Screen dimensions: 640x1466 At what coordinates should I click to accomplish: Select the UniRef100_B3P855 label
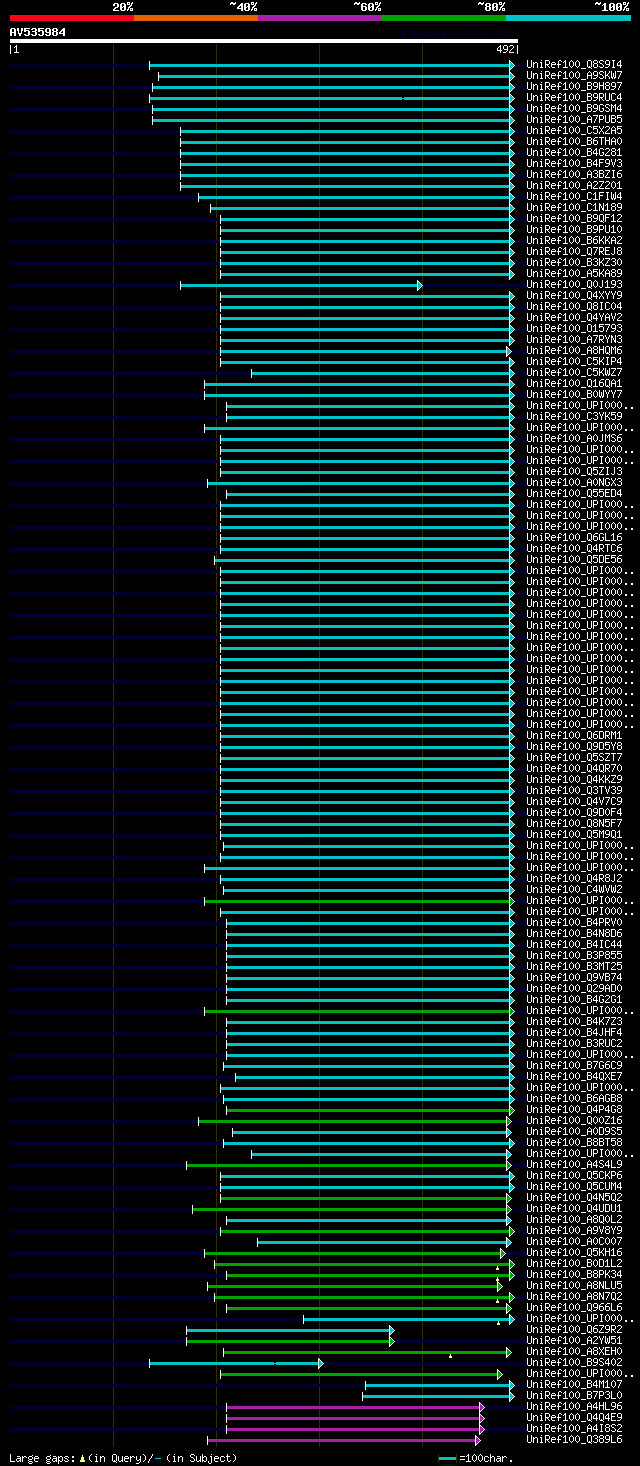(x=574, y=955)
